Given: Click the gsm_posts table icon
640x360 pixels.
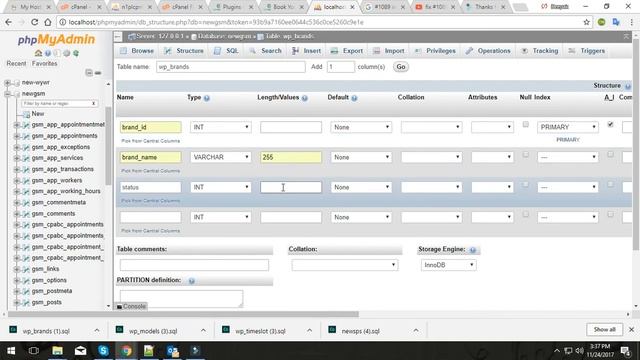Looking at the screenshot, I should coord(26,303).
